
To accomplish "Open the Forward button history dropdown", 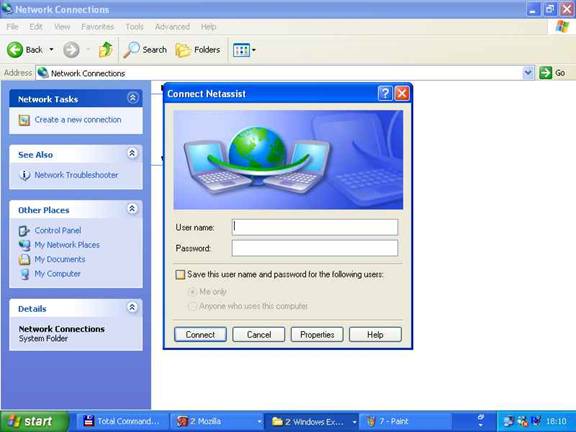I will 88,50.
